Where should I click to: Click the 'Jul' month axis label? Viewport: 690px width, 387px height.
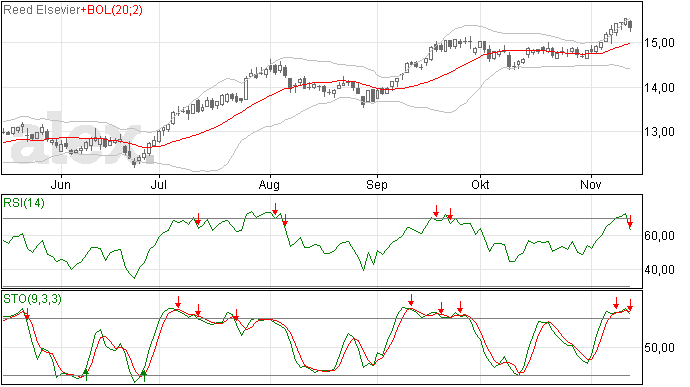pyautogui.click(x=158, y=184)
